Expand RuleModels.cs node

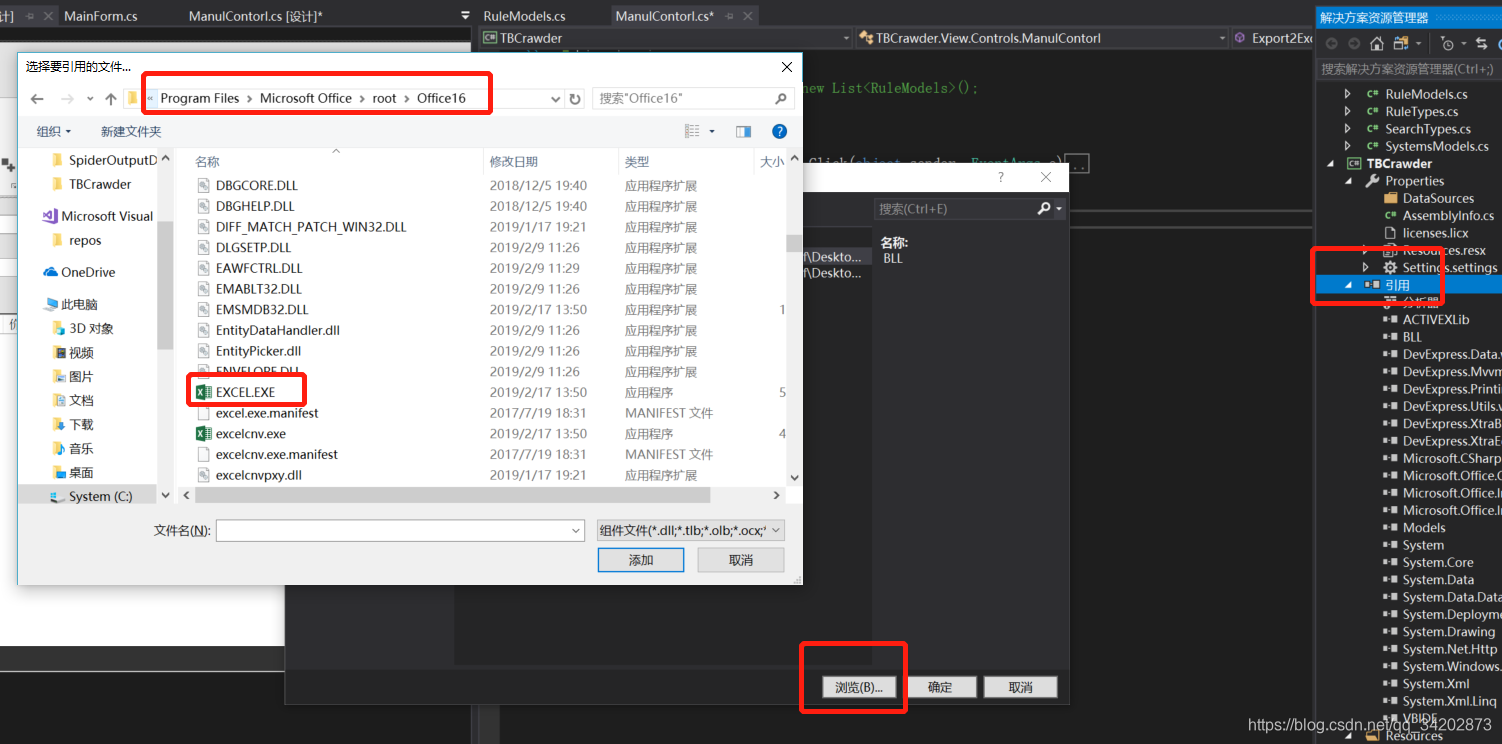click(x=1347, y=94)
